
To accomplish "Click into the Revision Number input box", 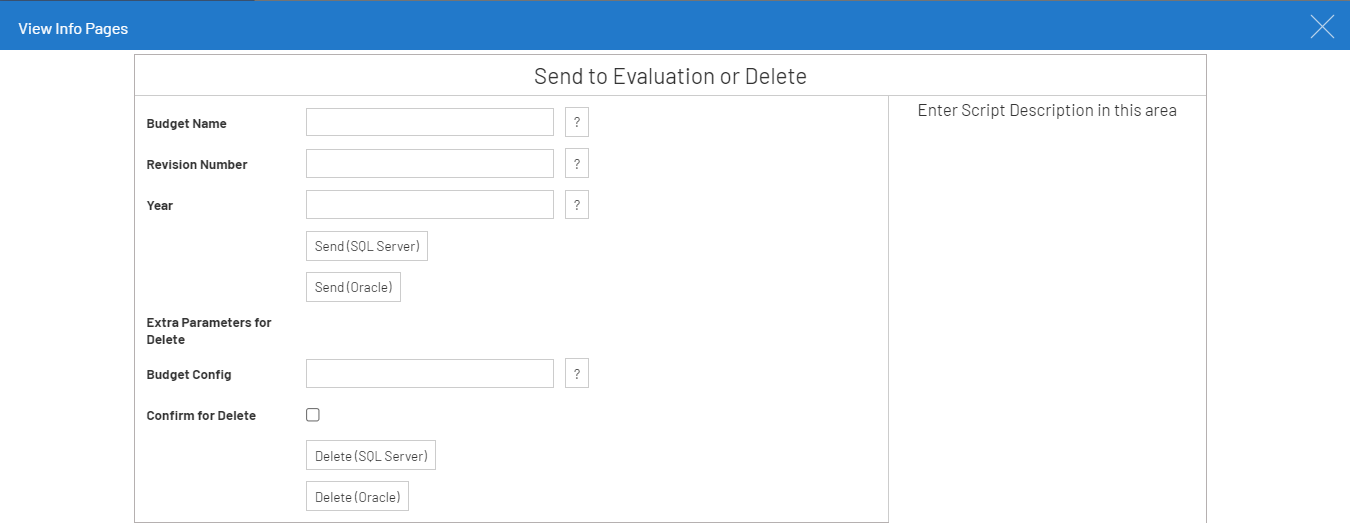I will pos(429,164).
